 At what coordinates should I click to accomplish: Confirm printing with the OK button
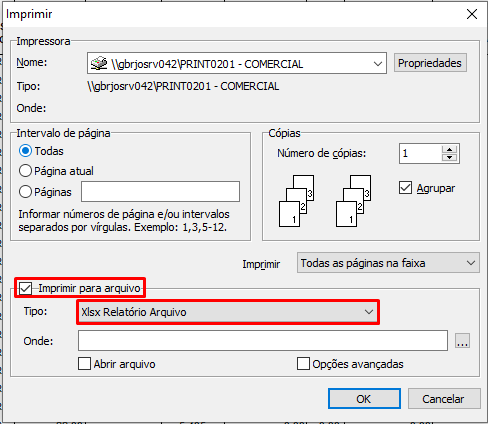point(364,399)
